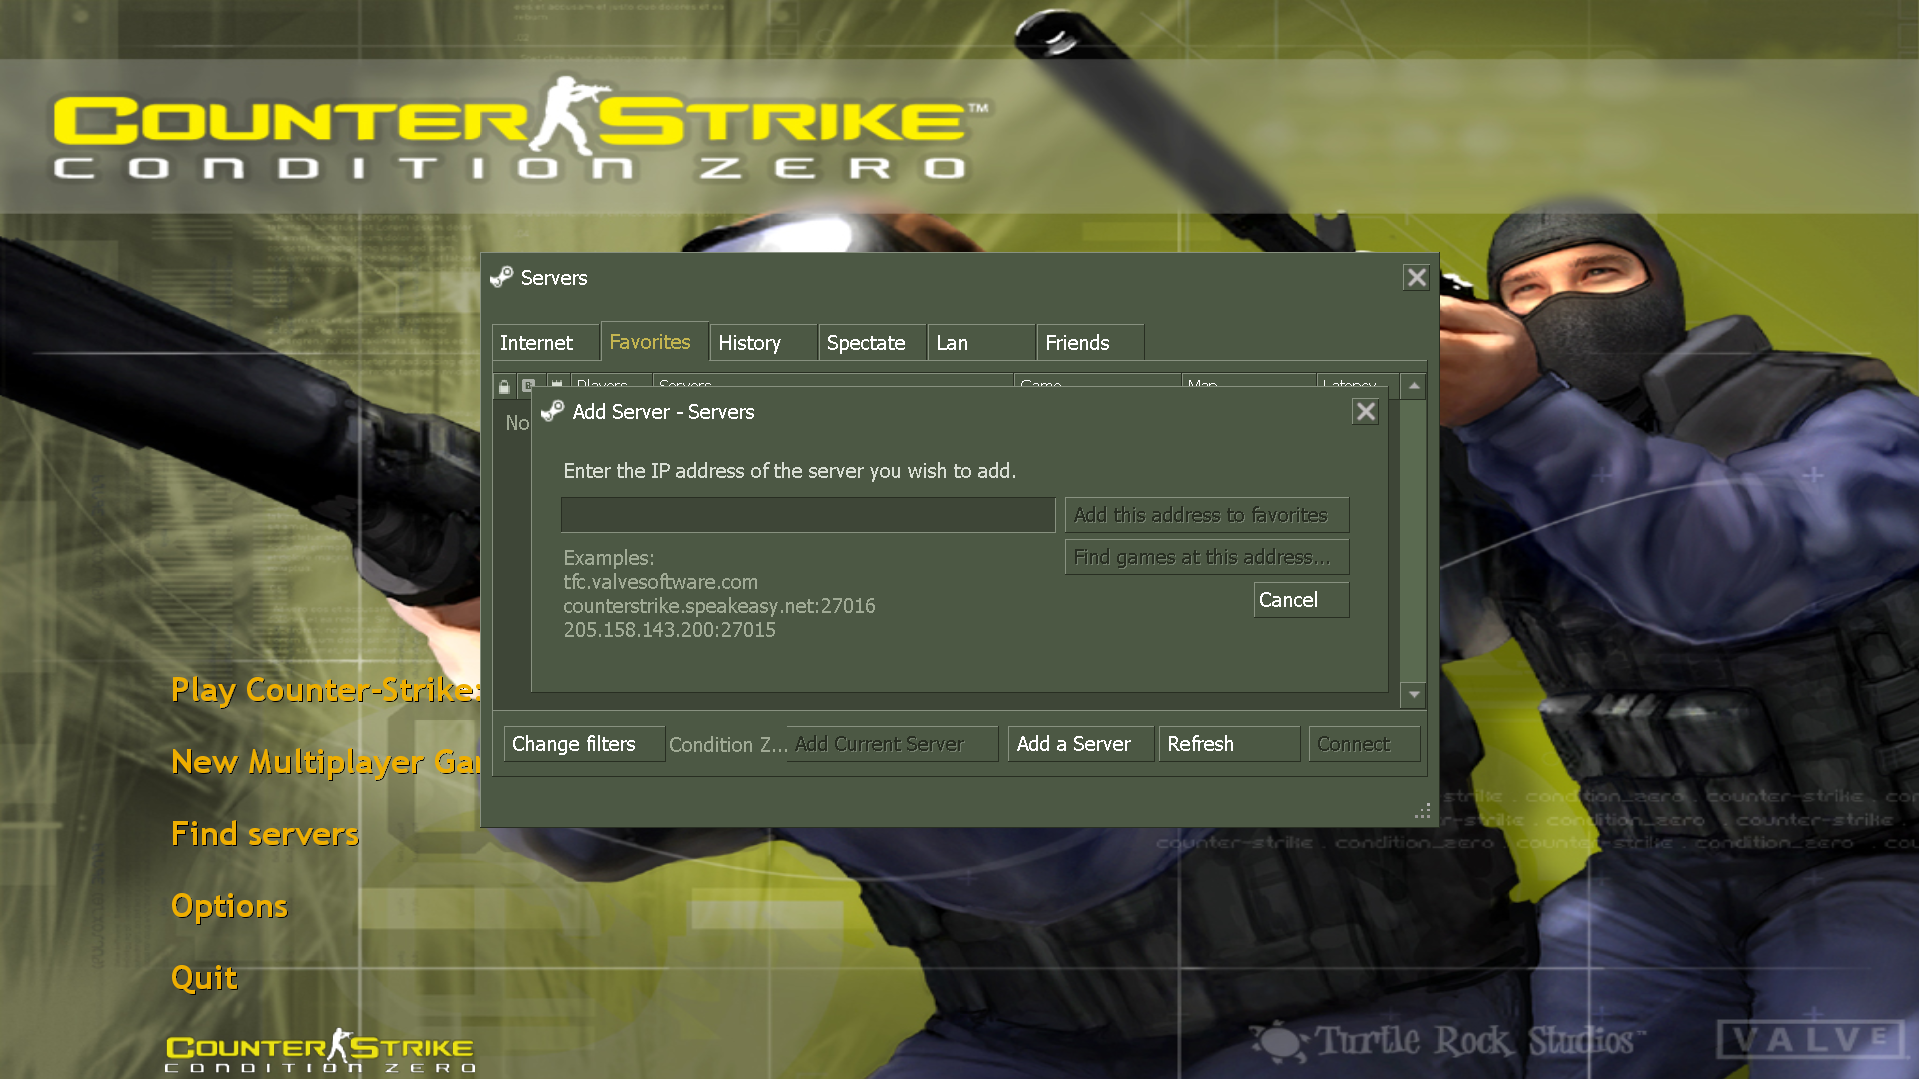Click the bot column header icon
This screenshot has width=1919, height=1079.
click(x=529, y=386)
